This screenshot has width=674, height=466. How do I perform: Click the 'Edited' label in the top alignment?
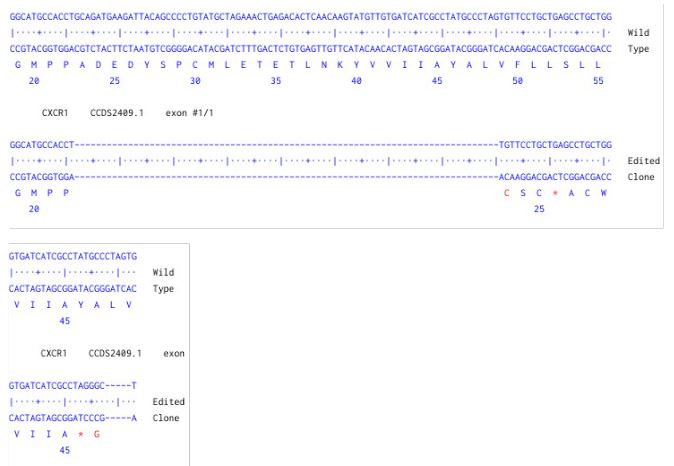(x=643, y=161)
